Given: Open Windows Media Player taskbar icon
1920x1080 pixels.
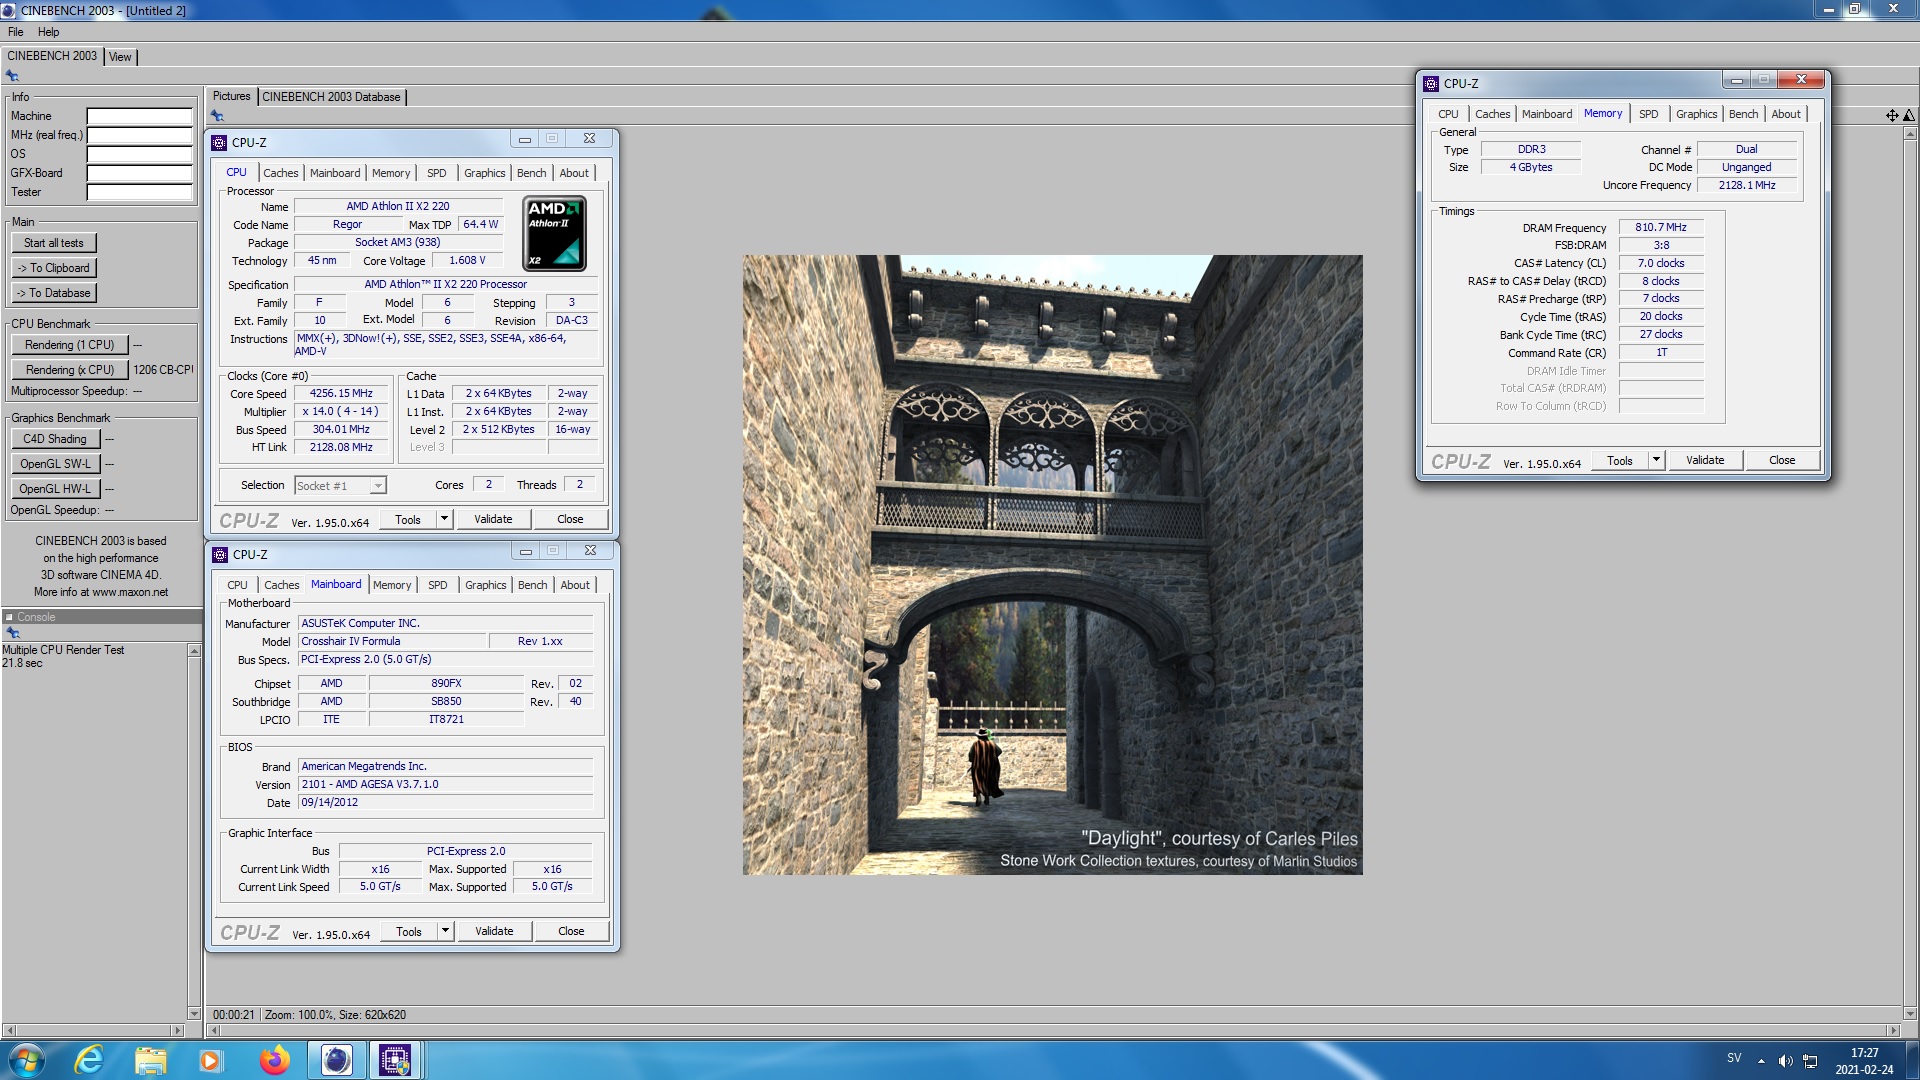Looking at the screenshot, I should pyautogui.click(x=210, y=1060).
